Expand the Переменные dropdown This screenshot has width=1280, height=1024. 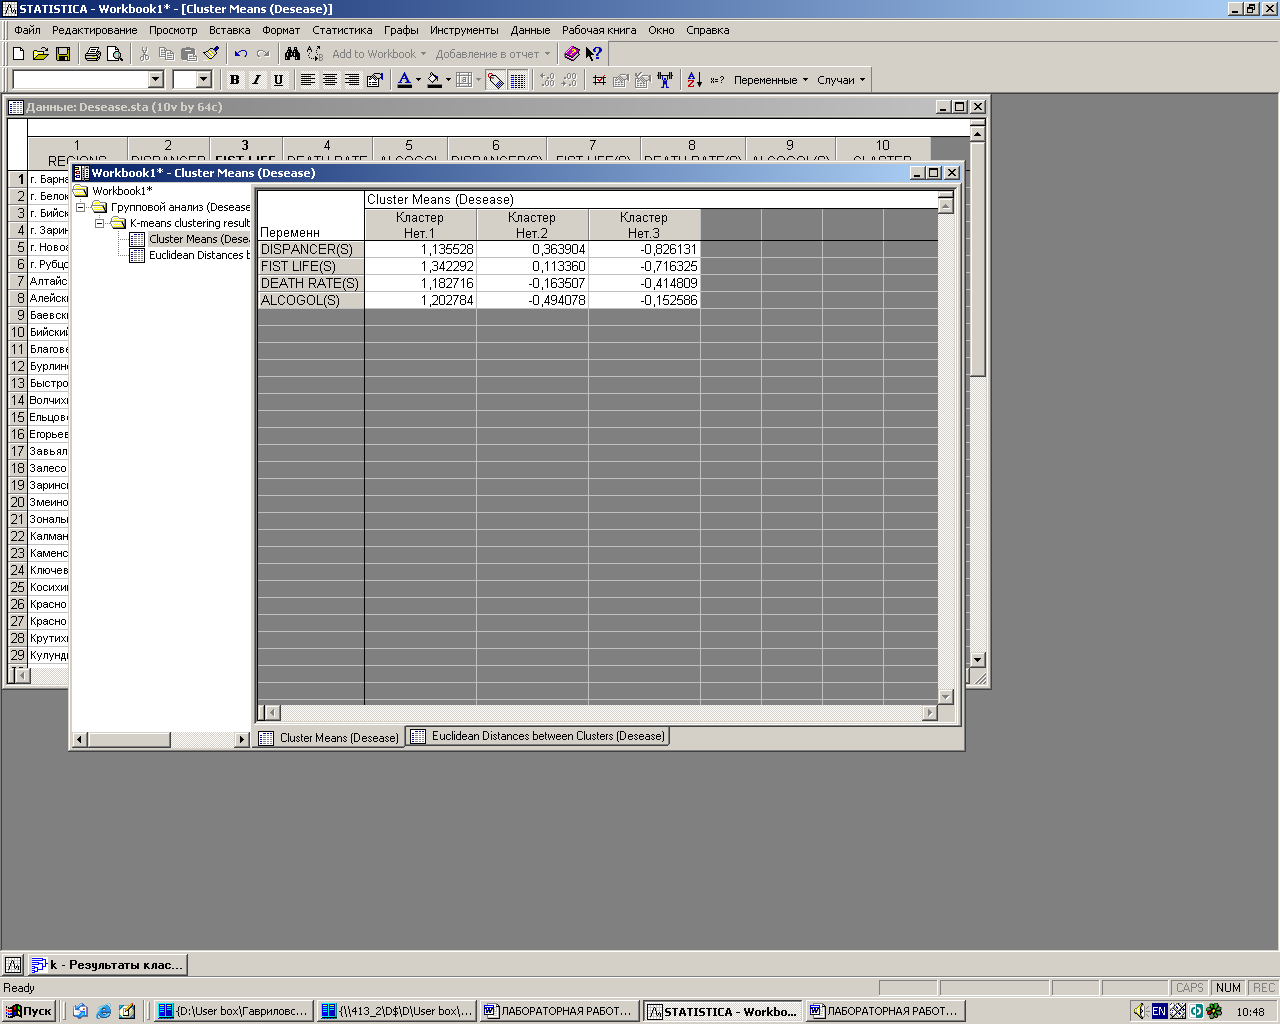tap(770, 80)
